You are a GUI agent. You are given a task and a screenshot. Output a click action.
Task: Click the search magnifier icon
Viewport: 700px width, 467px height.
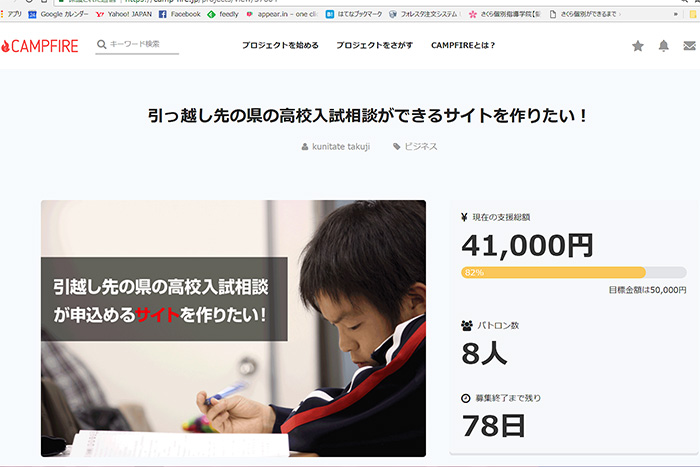[x=102, y=45]
